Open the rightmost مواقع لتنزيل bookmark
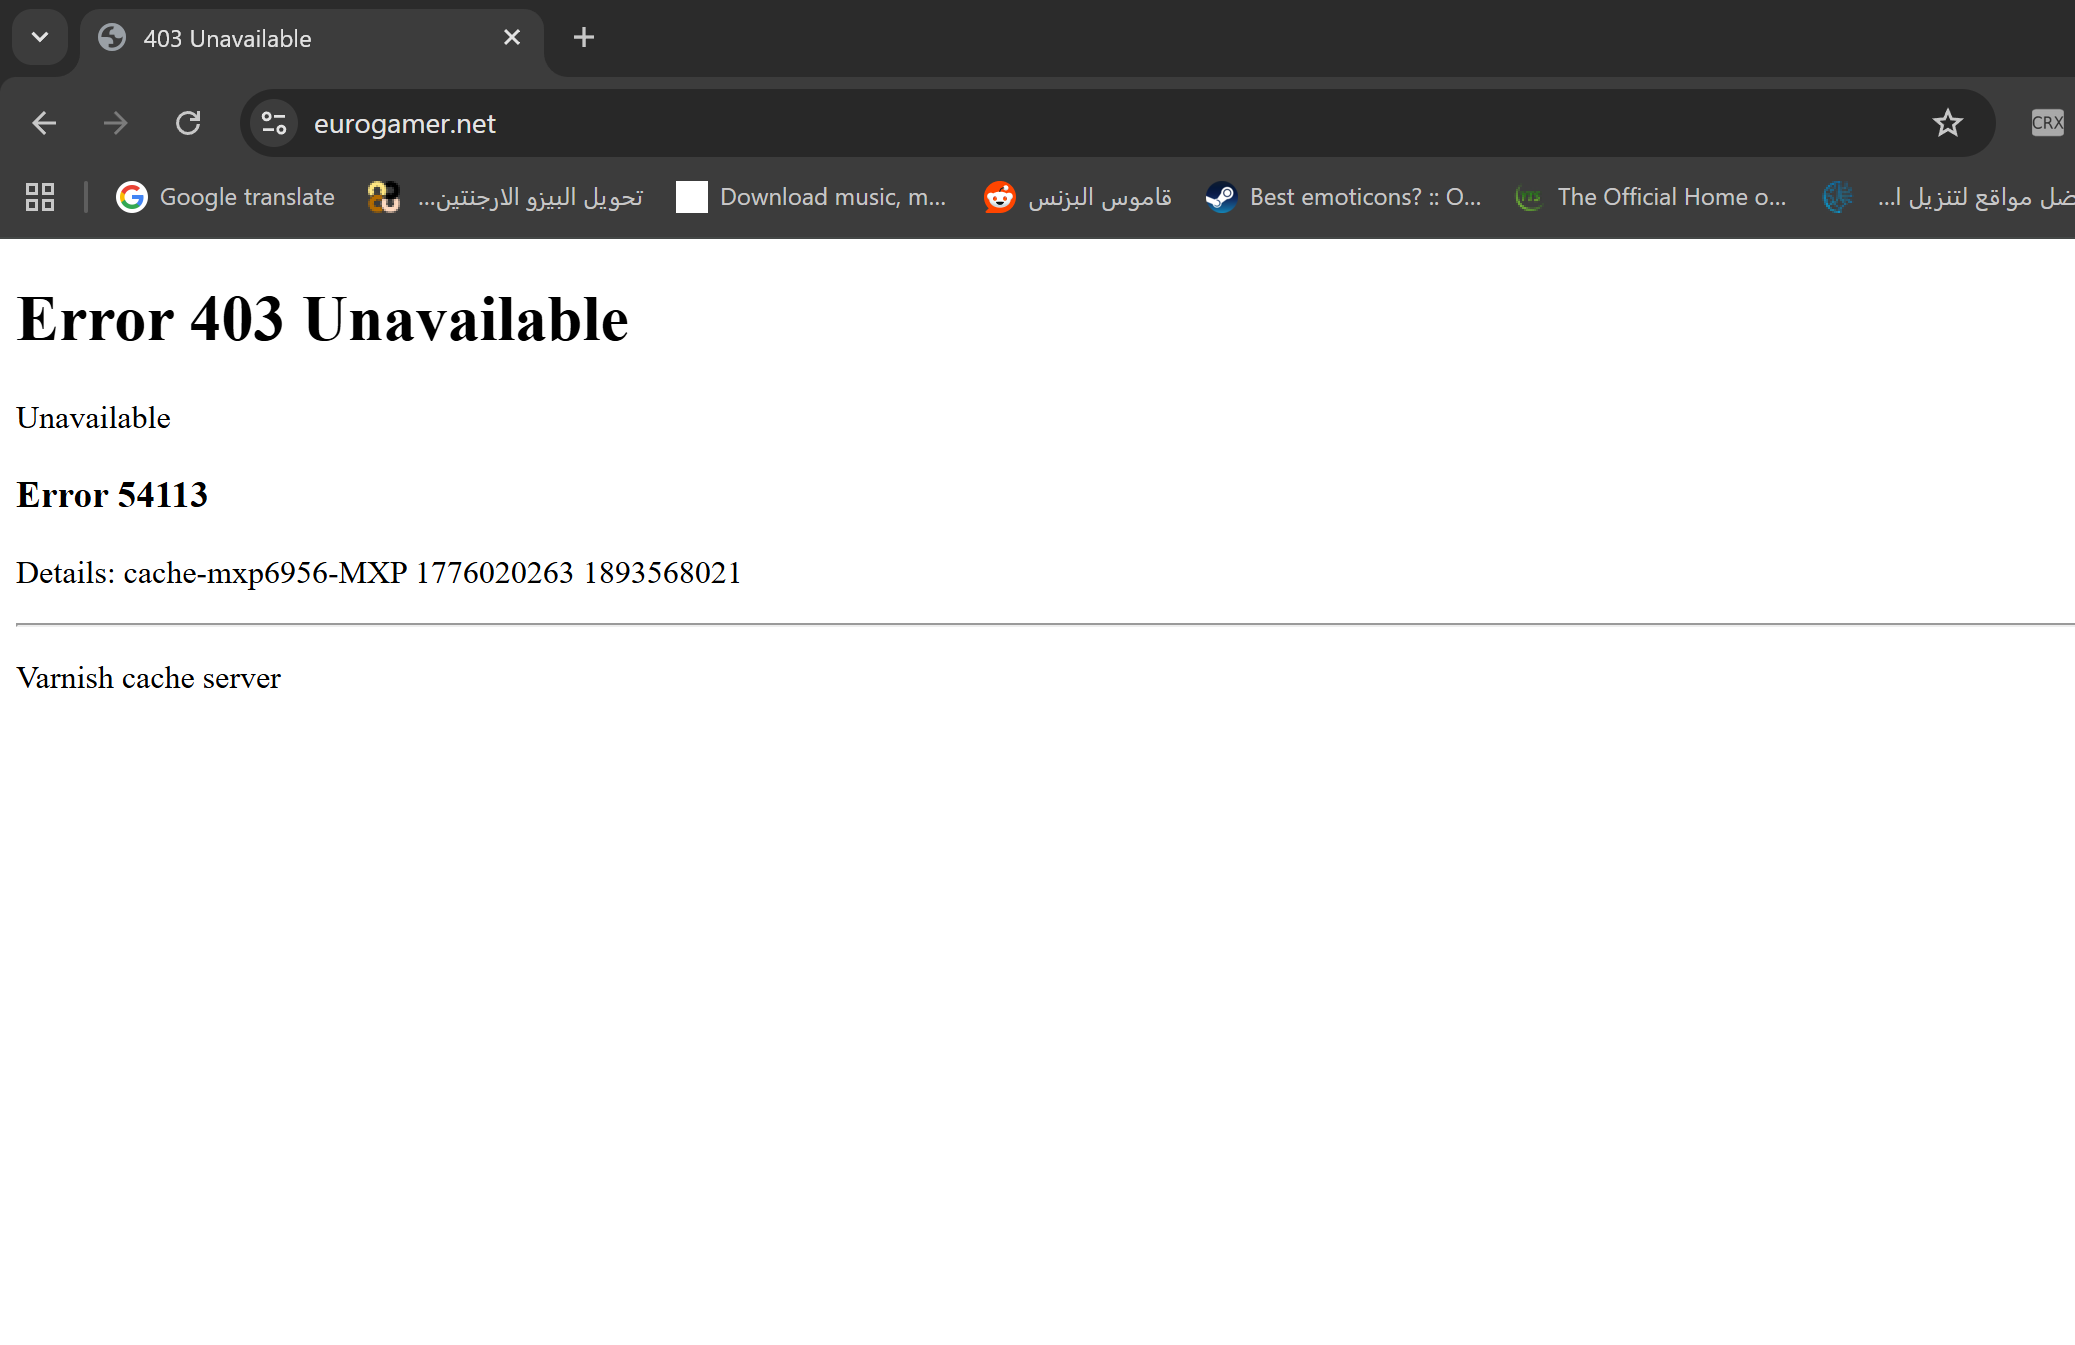 click(x=1950, y=197)
